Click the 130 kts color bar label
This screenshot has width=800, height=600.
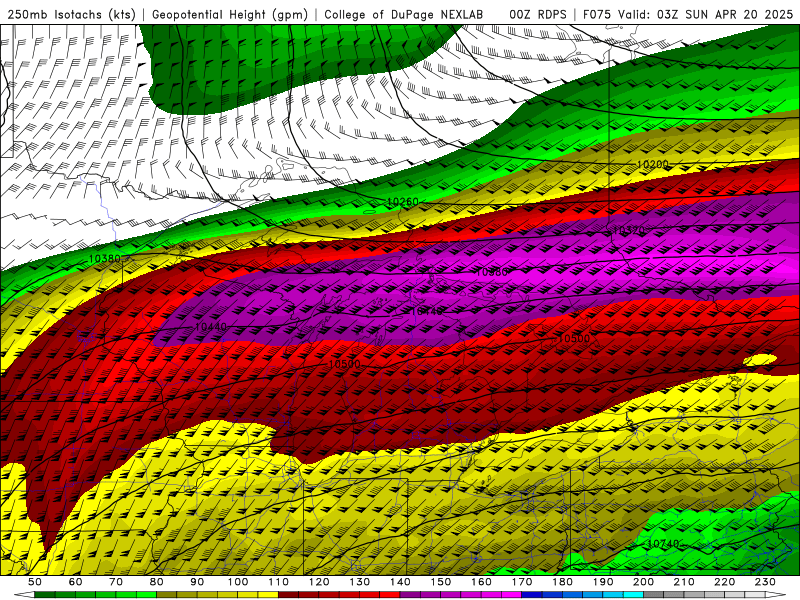coord(360,582)
